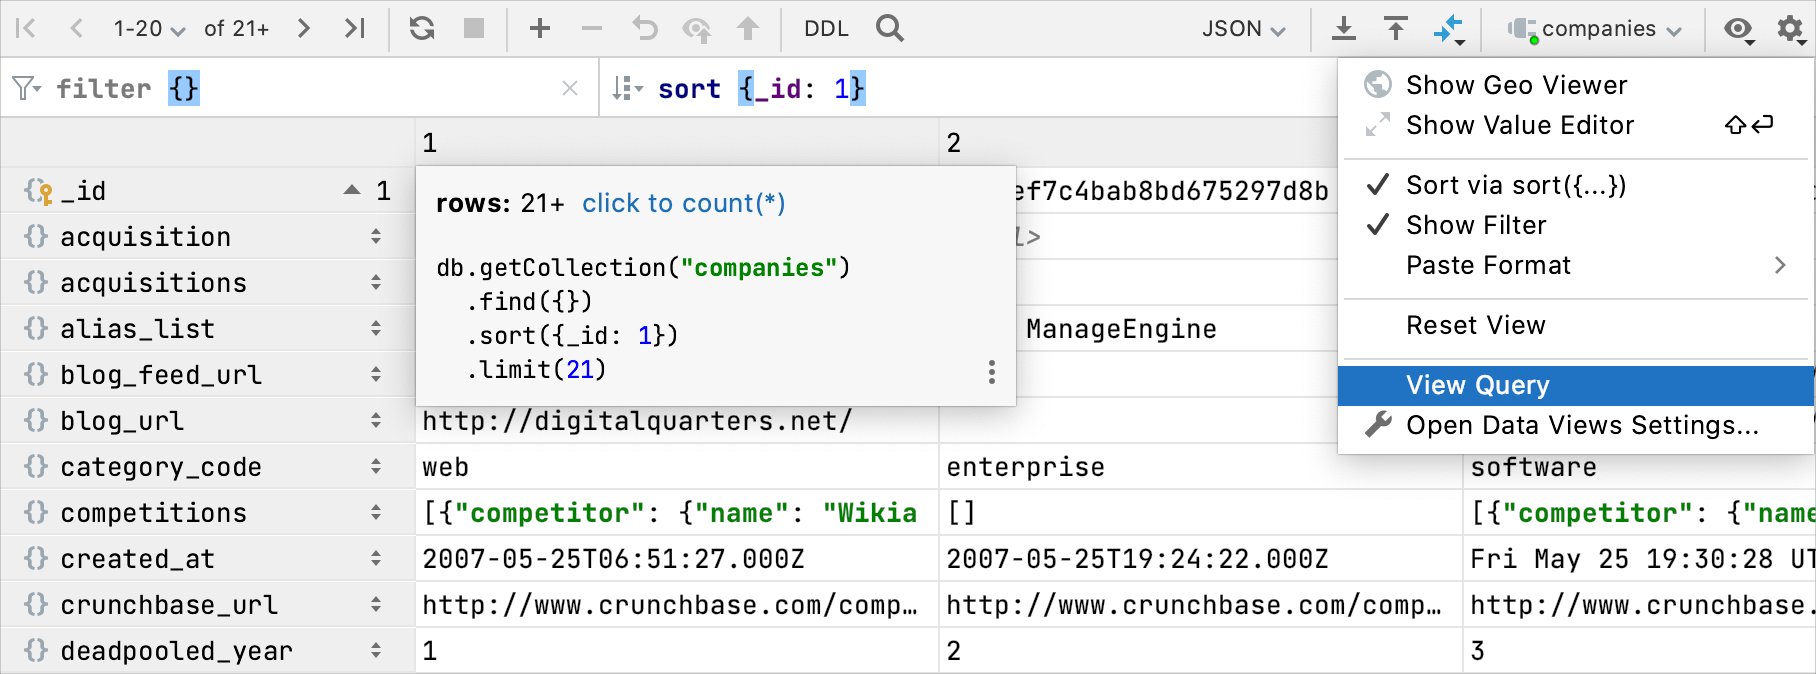Screen dimensions: 1816x674
Task: Select the 2007-05-25T06:51:27.000Z cell
Action: [x=677, y=559]
